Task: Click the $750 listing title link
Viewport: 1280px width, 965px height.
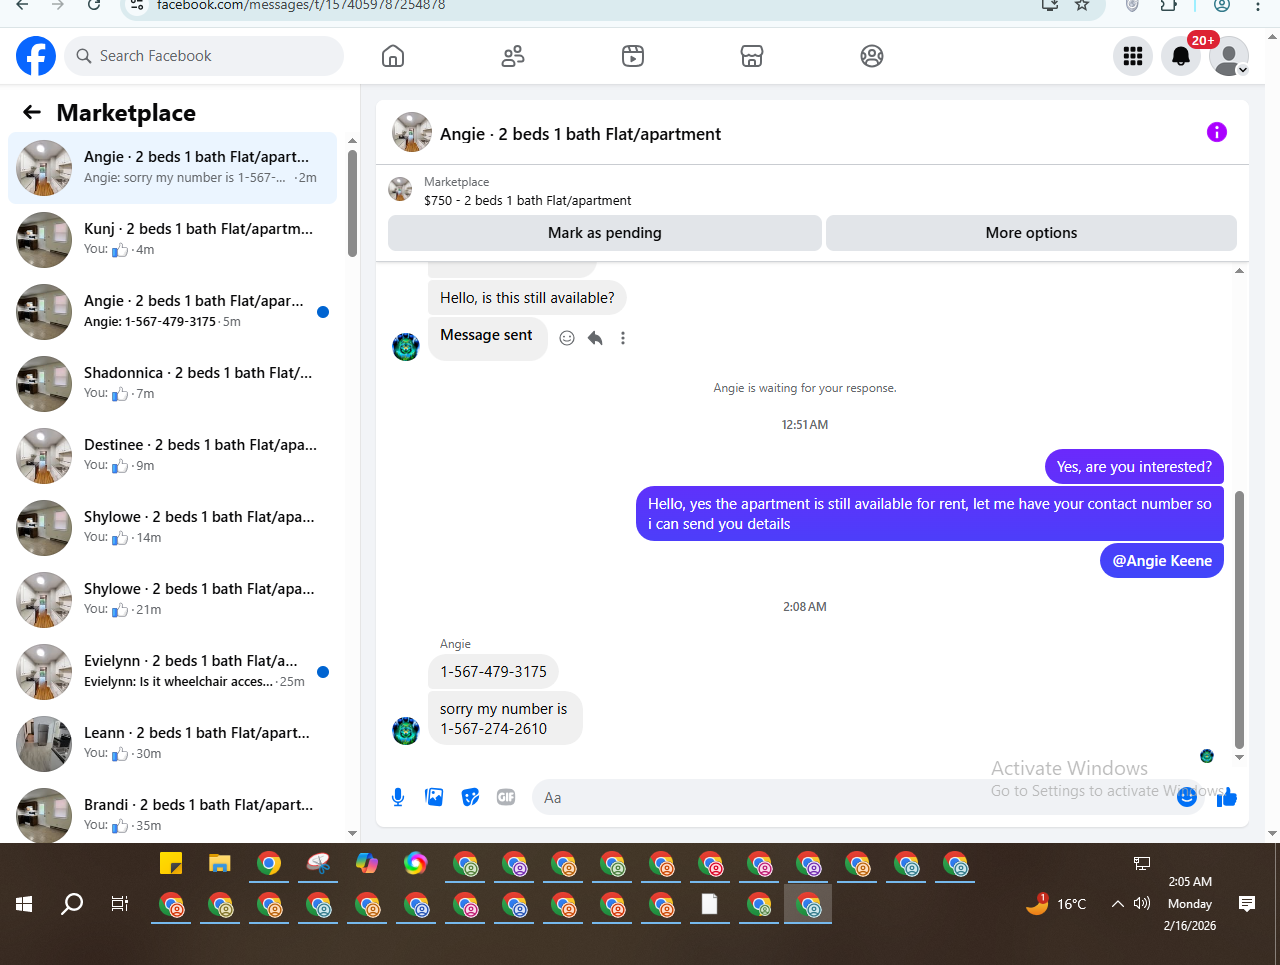Action: coord(527,200)
